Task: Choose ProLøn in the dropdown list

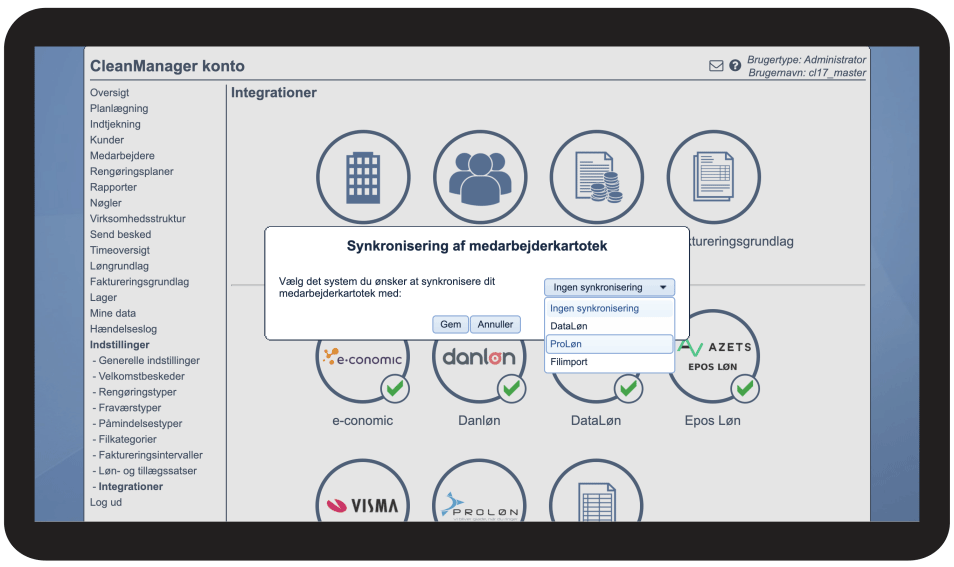Action: (x=609, y=344)
